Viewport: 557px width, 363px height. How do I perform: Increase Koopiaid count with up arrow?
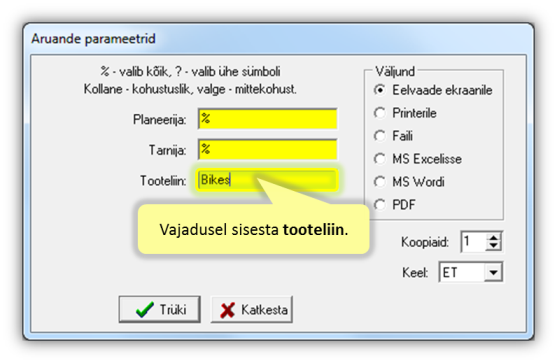493,237
